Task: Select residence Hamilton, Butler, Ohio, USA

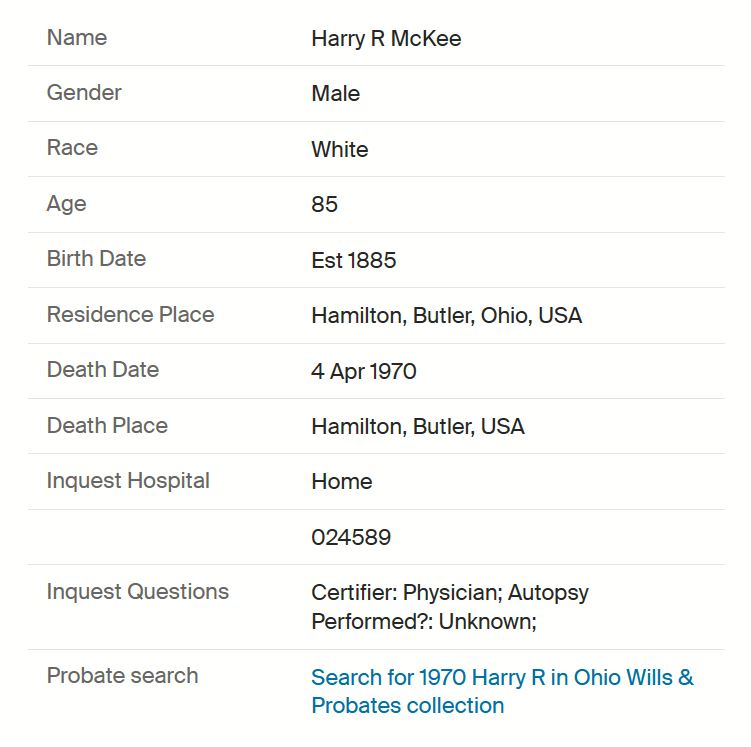Action: point(446,316)
